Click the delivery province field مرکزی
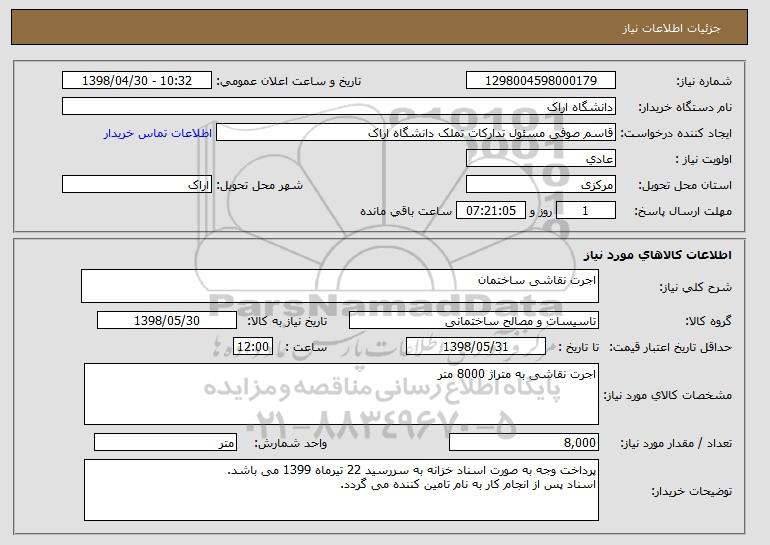Viewport: 770px width, 545px height. 541,185
